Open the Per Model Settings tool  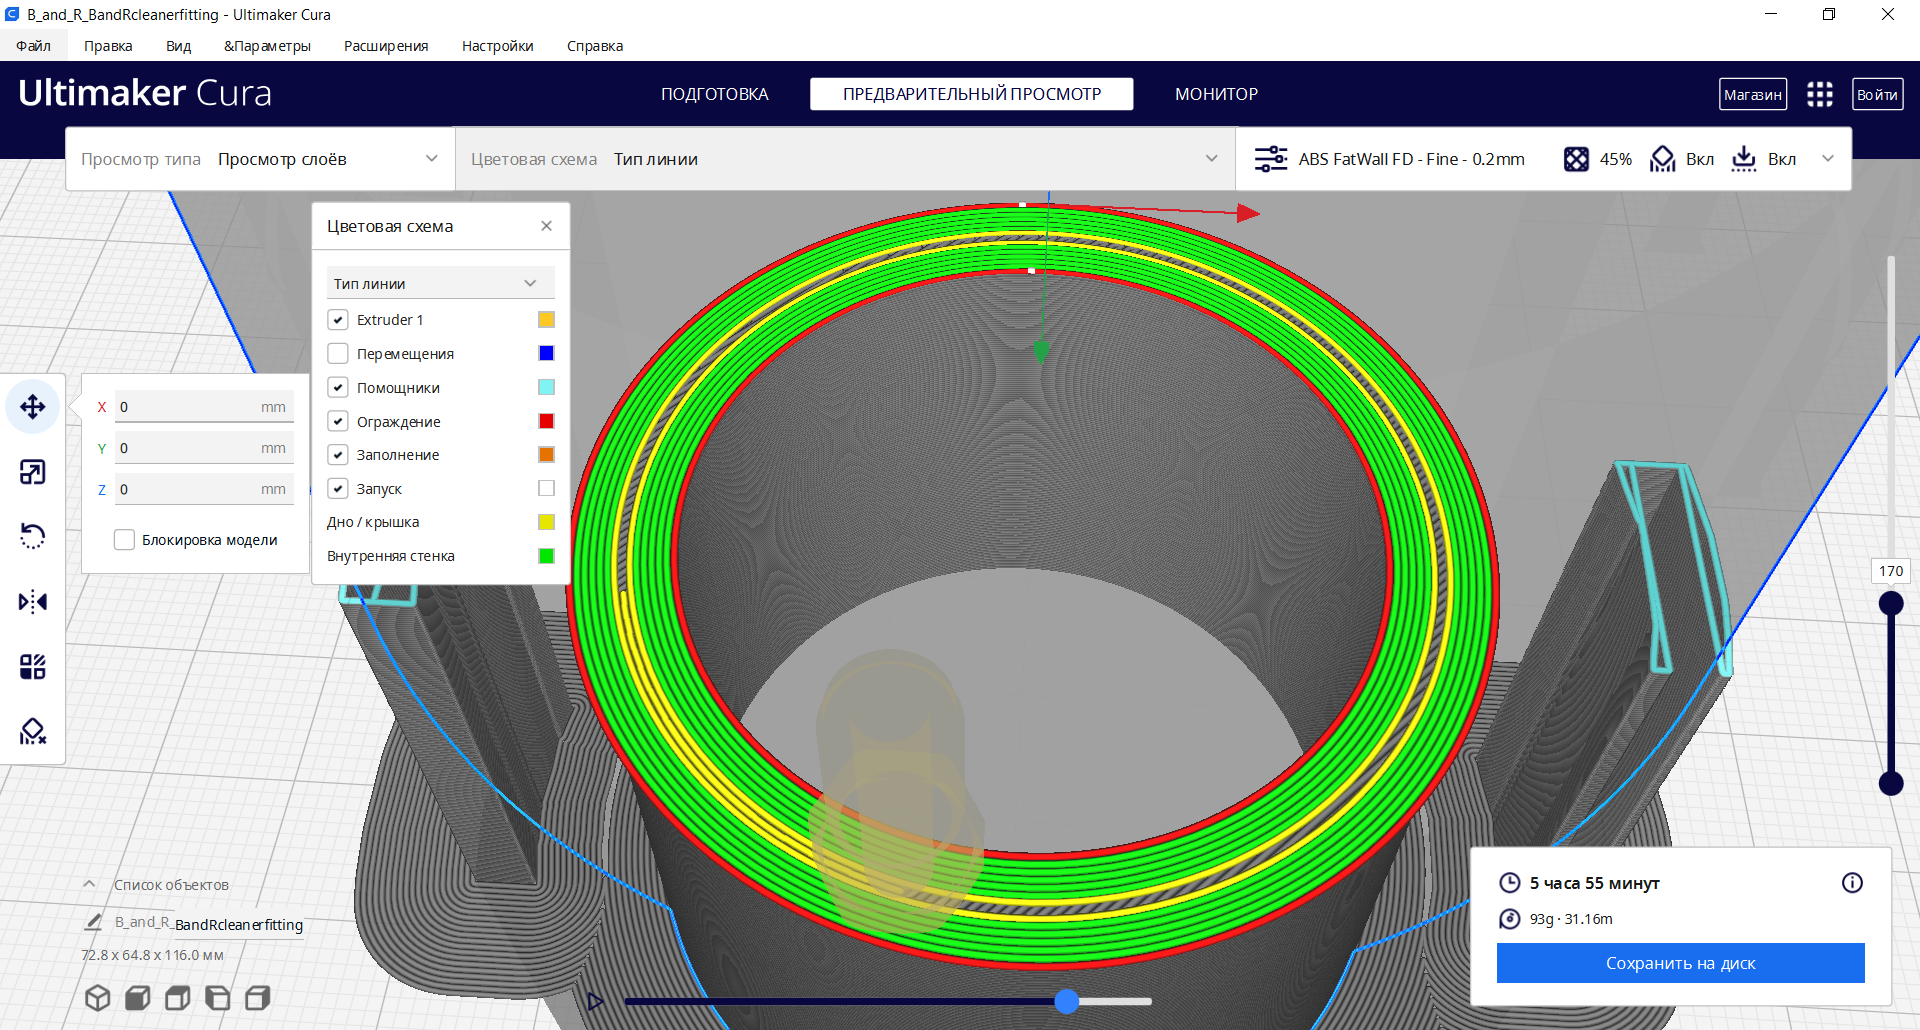coord(33,667)
